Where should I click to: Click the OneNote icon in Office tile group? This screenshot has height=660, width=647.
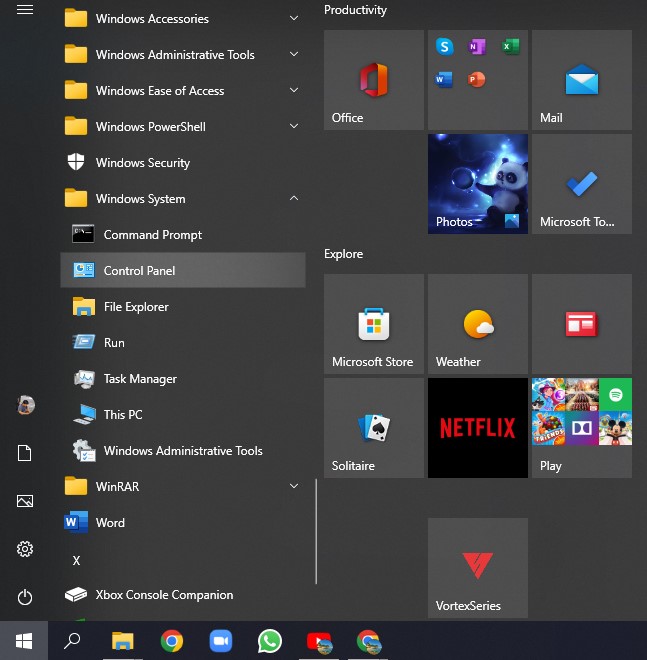[x=477, y=46]
